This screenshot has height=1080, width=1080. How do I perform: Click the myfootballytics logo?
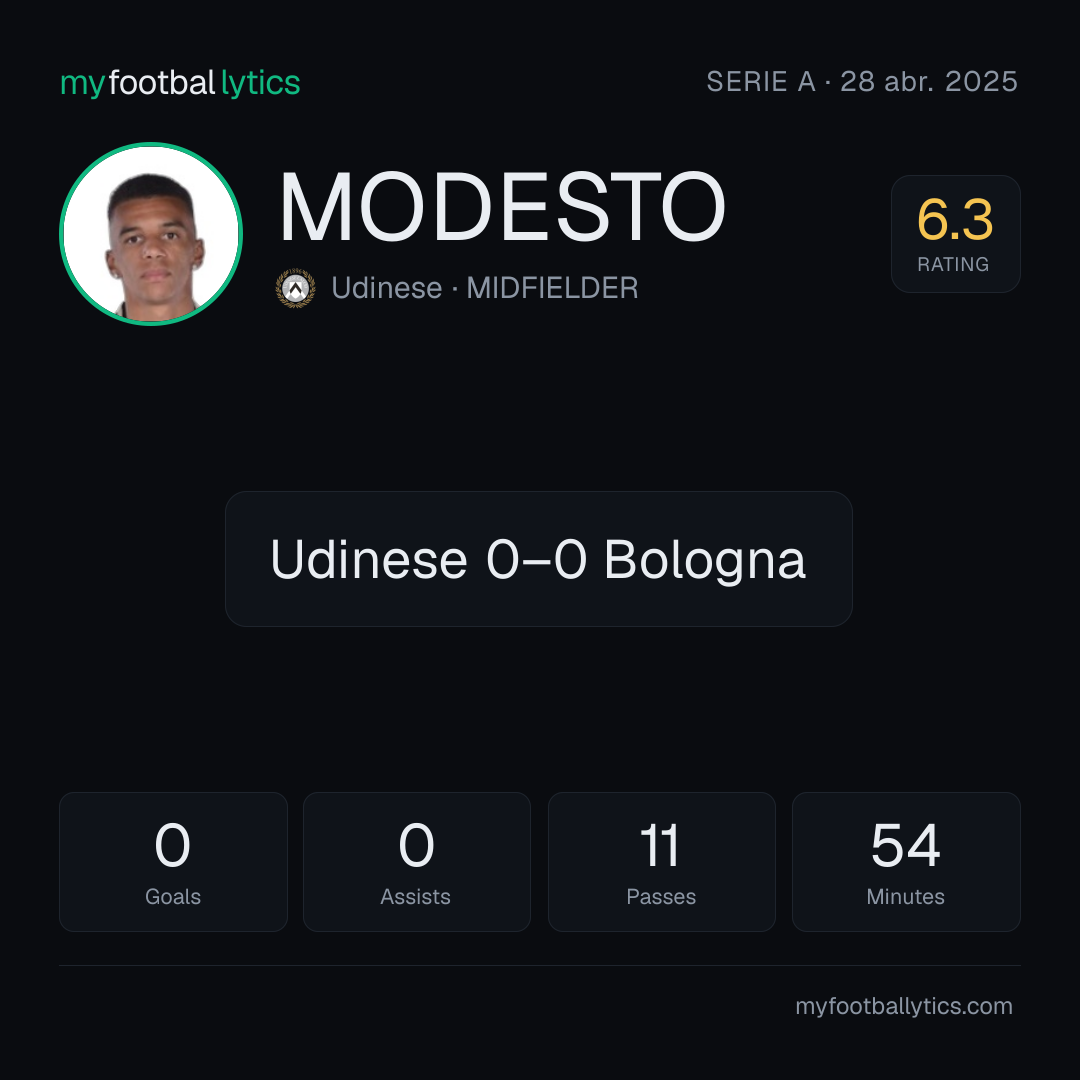(180, 83)
